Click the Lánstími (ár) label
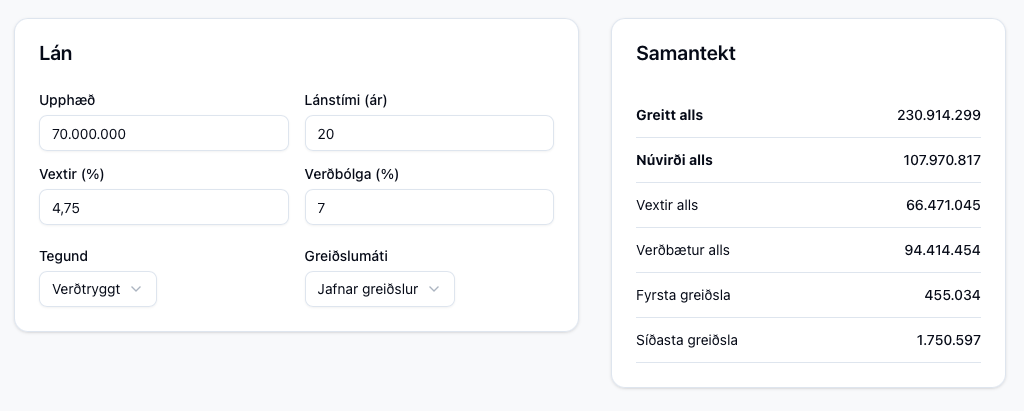Viewport: 1024px width, 411px height. click(x=345, y=100)
